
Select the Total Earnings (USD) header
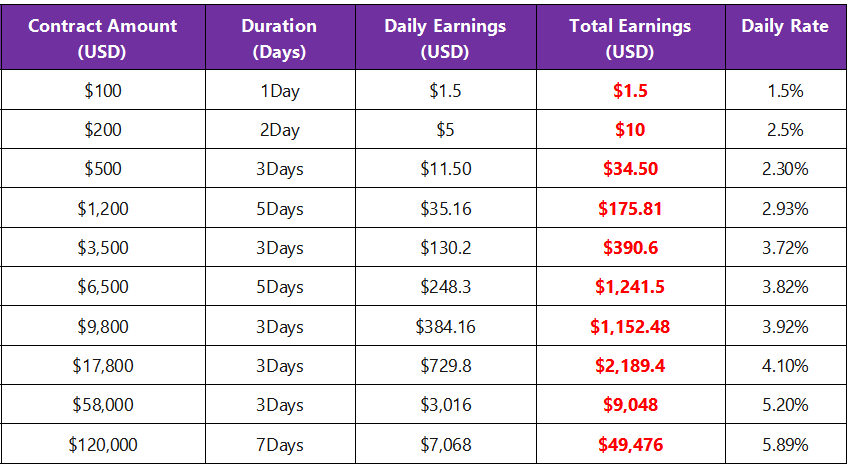(630, 38)
